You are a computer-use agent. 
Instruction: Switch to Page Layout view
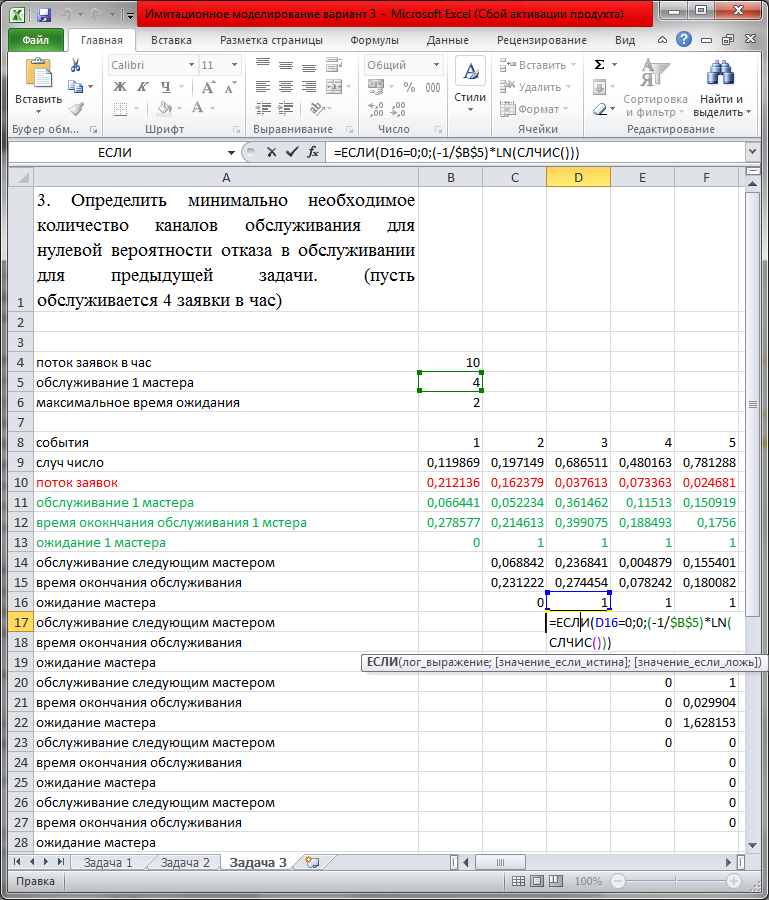pos(537,881)
